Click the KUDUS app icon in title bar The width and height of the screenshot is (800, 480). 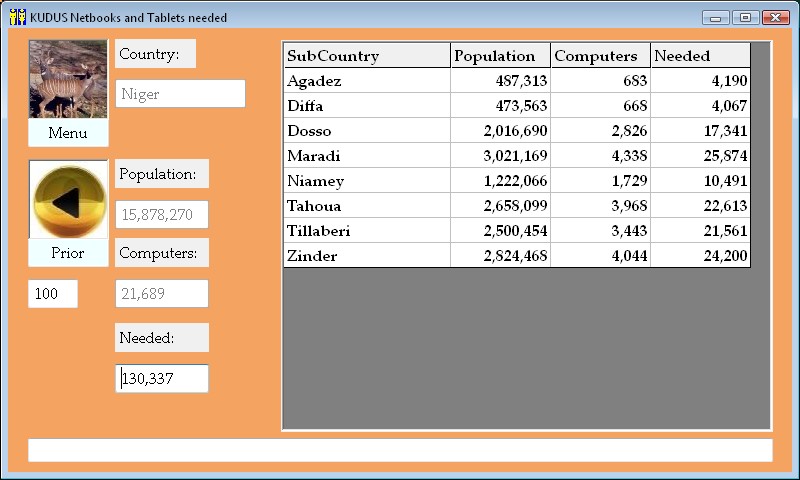coord(17,17)
